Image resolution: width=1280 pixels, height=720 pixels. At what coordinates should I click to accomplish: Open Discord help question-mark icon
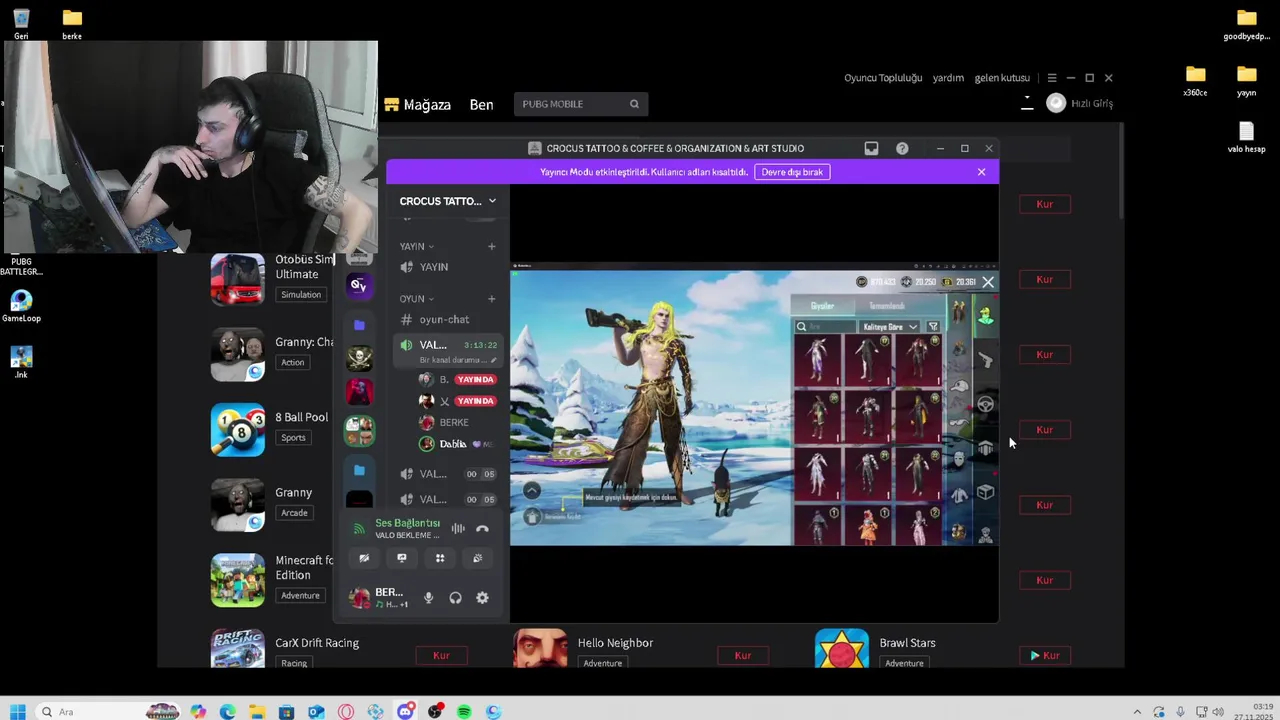(902, 148)
